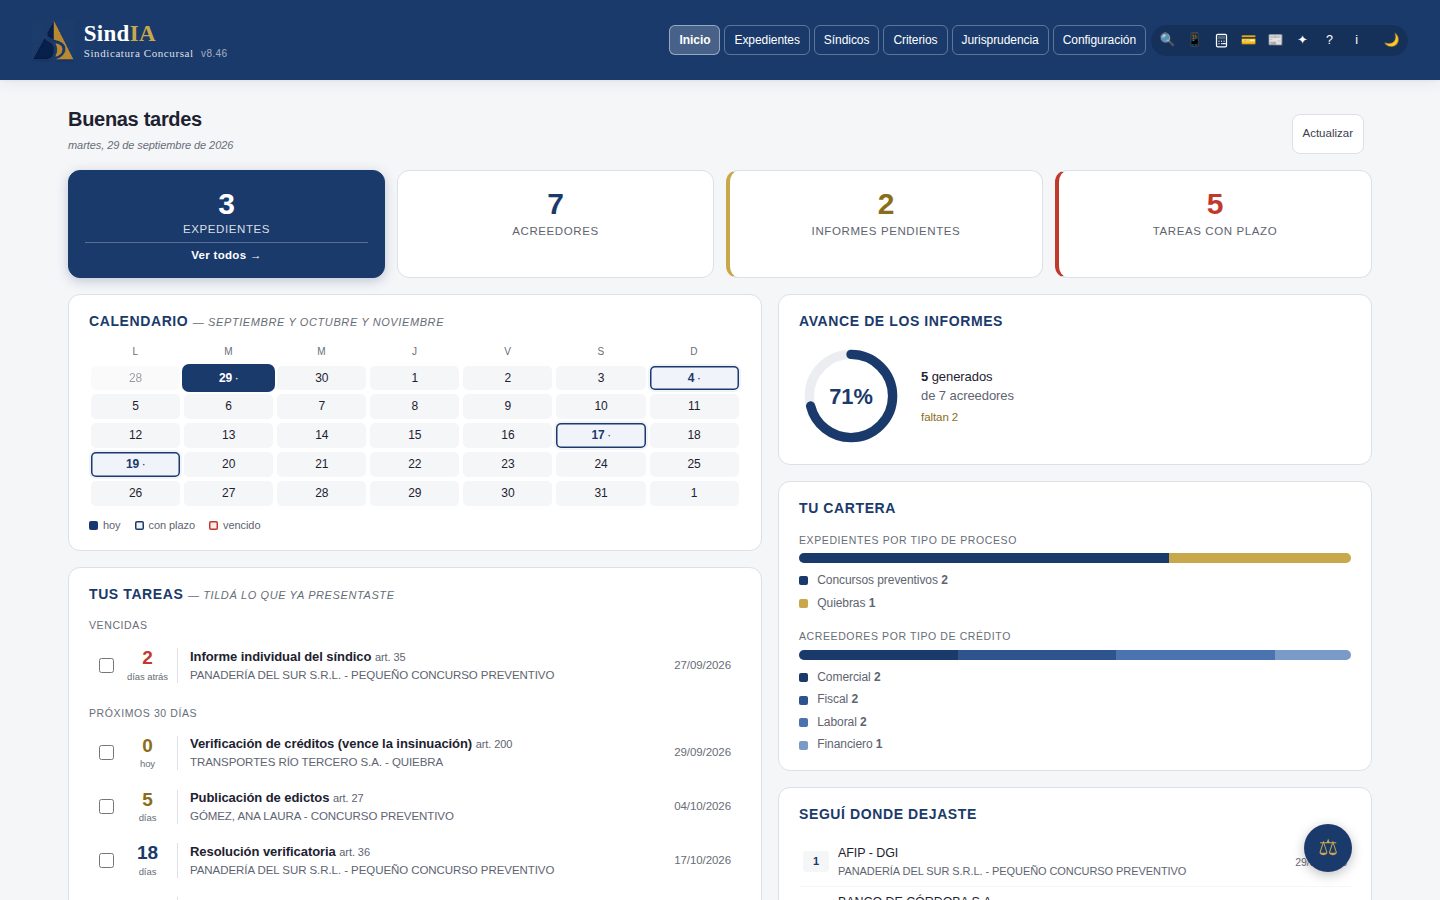Viewport: 1440px width, 900px height.
Task: Click the sparkle star icon
Action: point(1302,40)
